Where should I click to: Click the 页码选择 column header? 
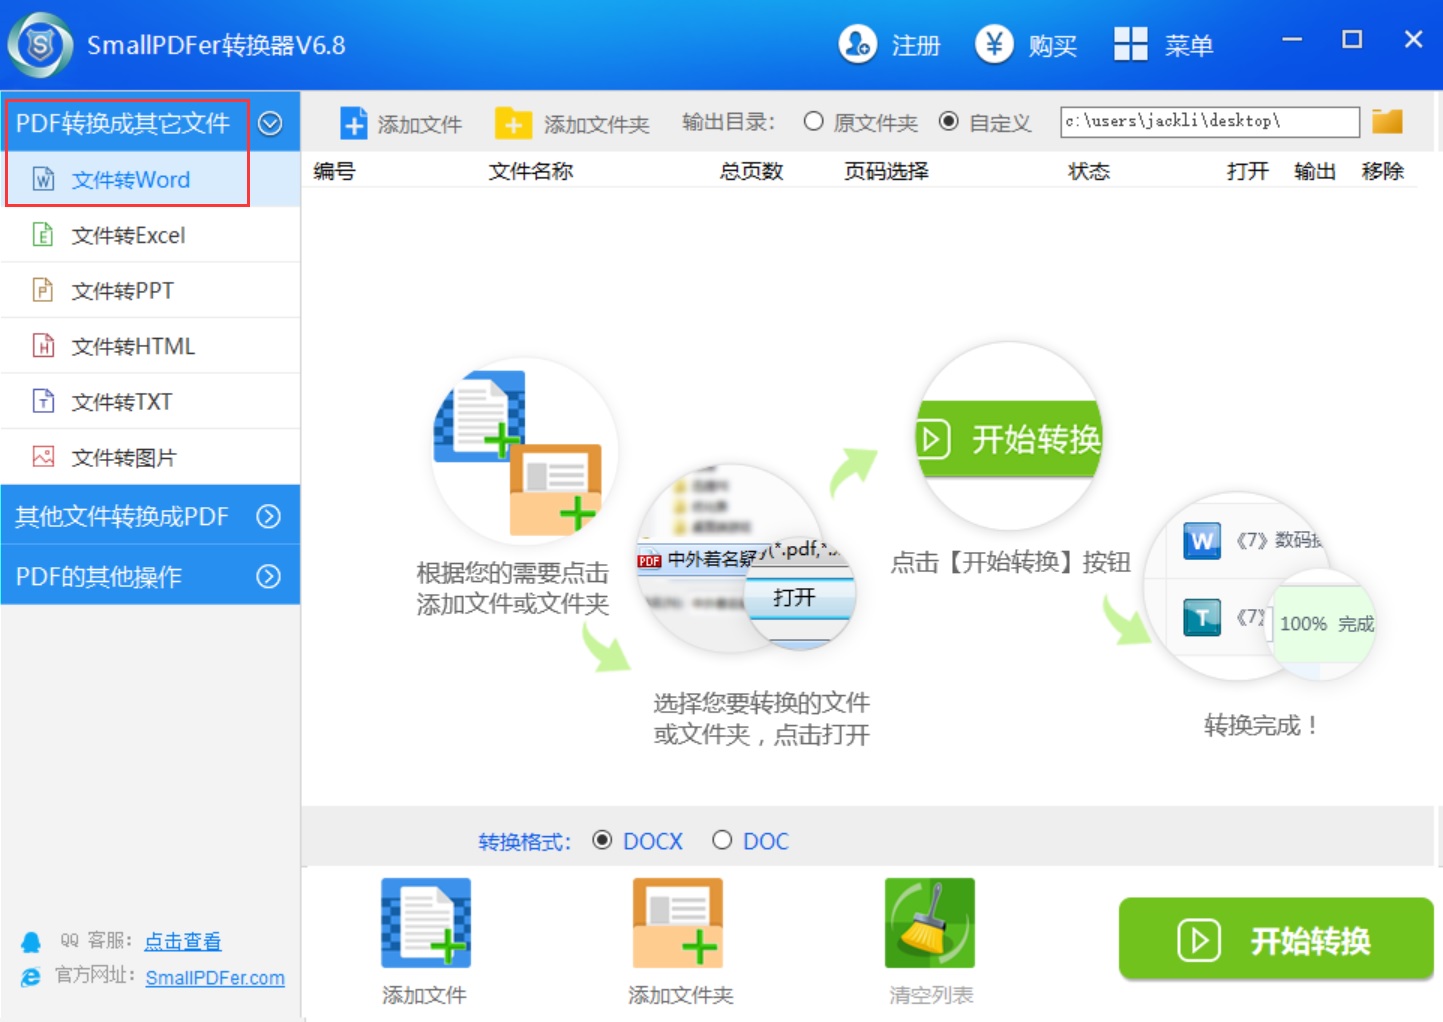[886, 171]
